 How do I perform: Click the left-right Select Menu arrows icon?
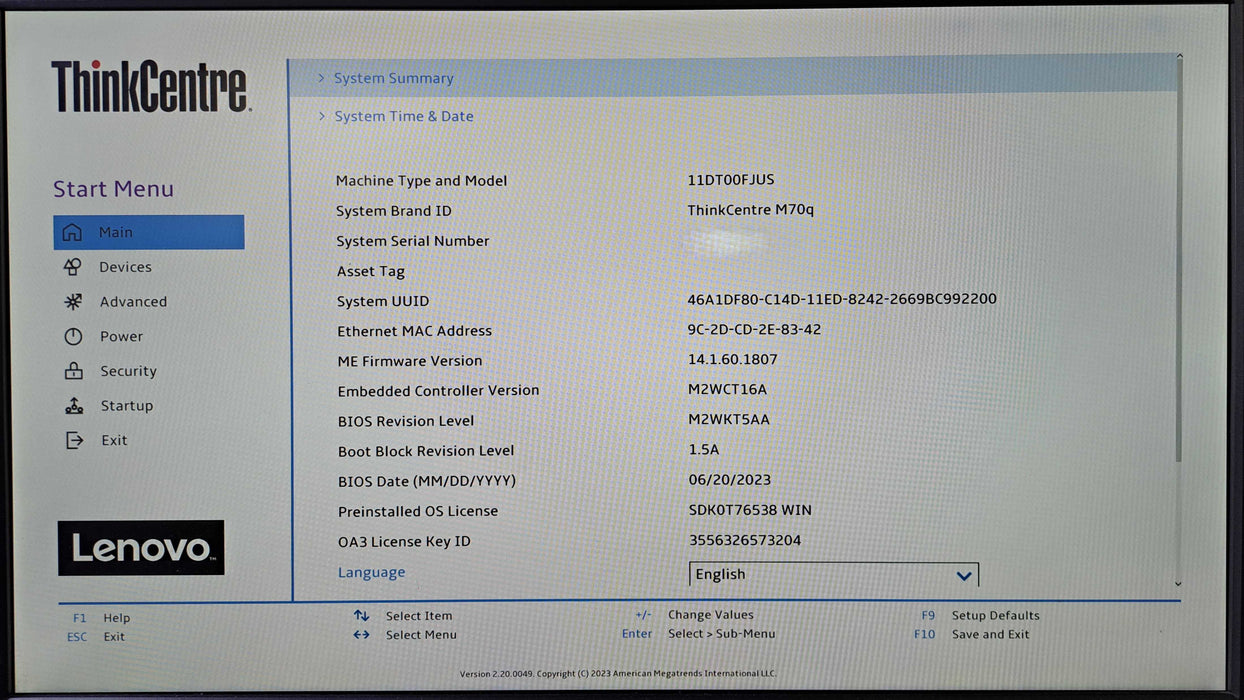(361, 635)
